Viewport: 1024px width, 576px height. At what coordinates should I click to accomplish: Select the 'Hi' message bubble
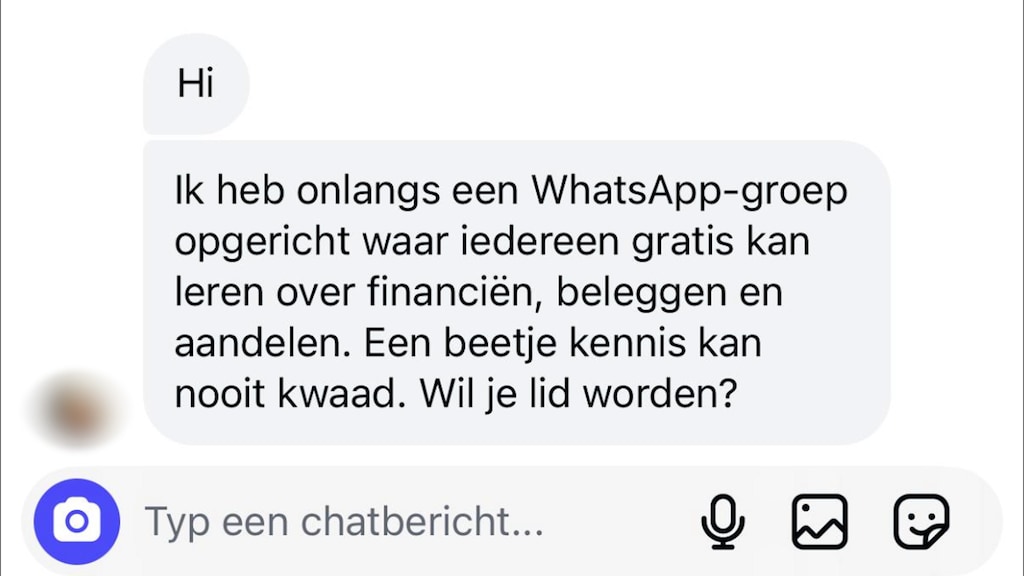pos(196,84)
